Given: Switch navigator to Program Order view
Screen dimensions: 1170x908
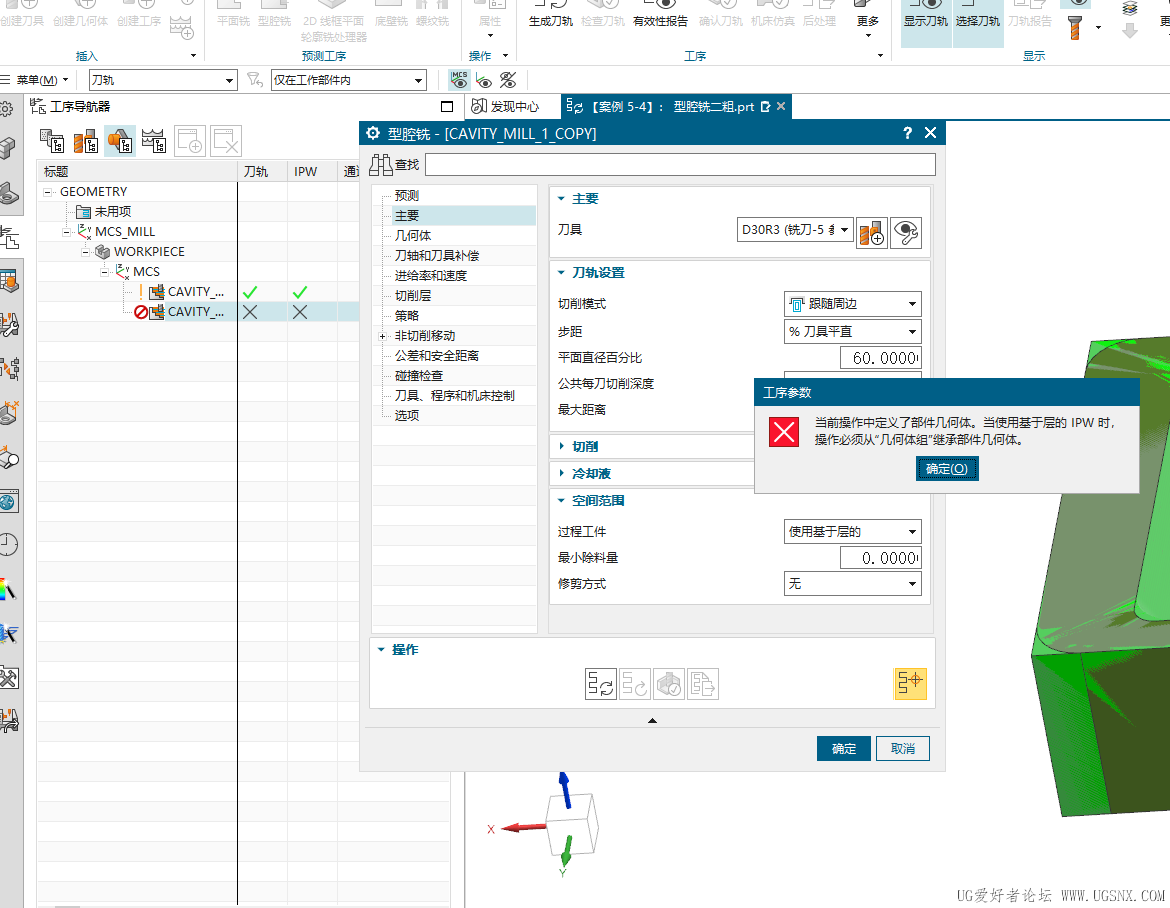Looking at the screenshot, I should (52, 140).
